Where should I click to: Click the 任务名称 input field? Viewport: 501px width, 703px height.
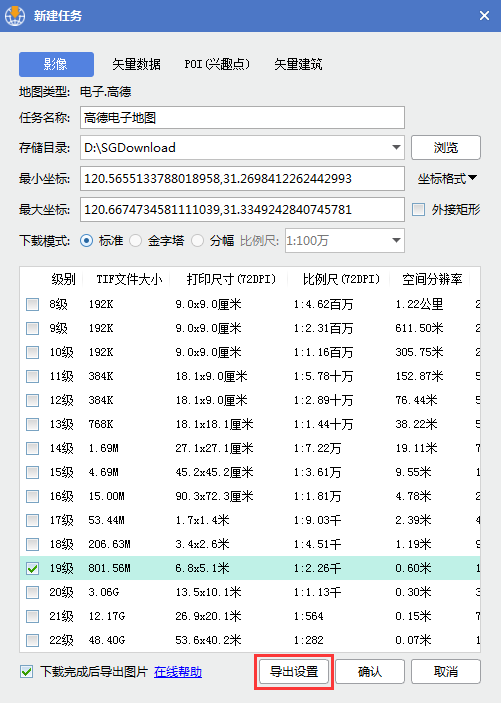pyautogui.click(x=242, y=117)
